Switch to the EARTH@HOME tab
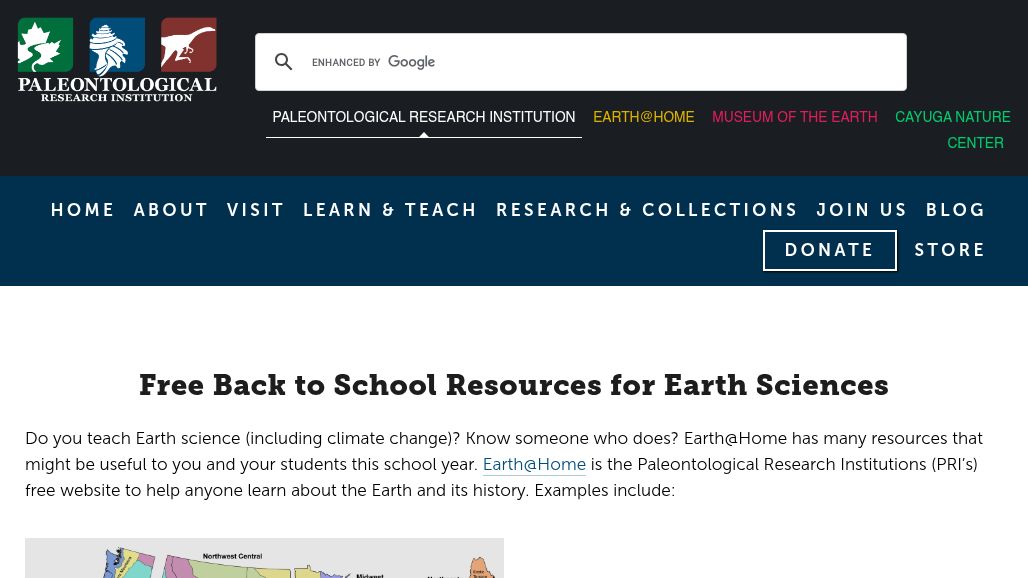This screenshot has height=578, width=1028. pyautogui.click(x=643, y=117)
